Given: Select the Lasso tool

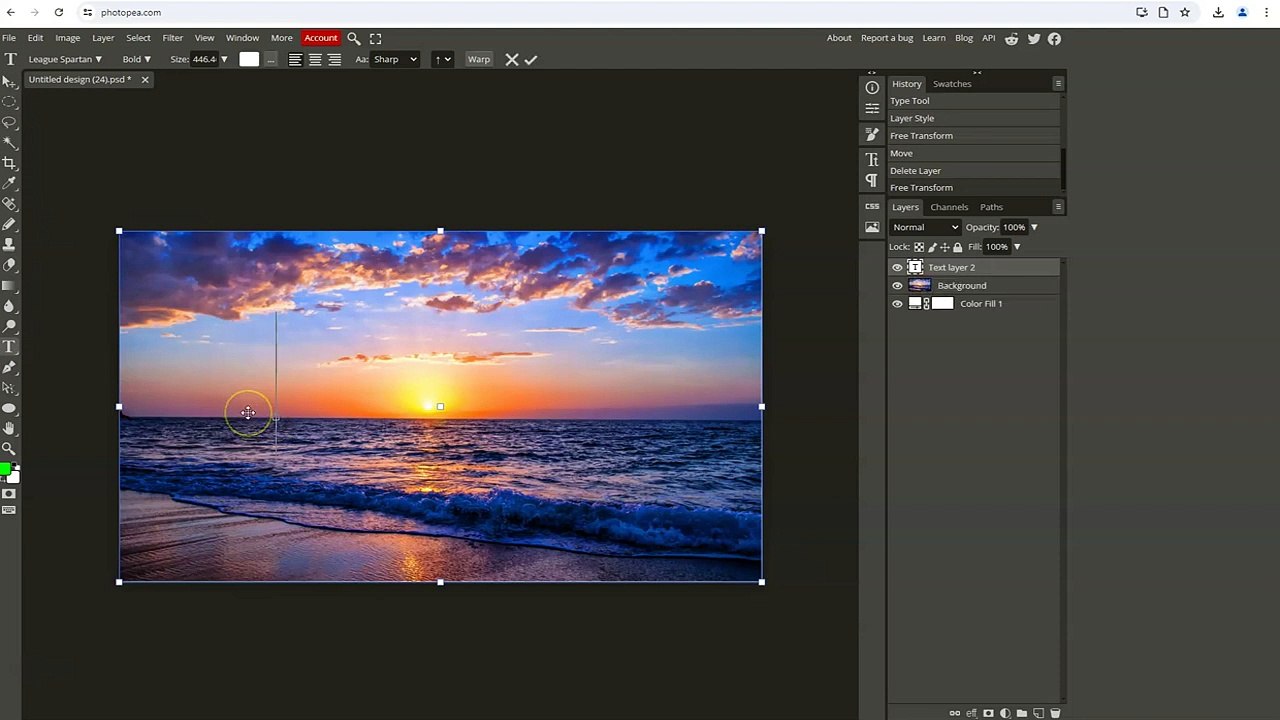Looking at the screenshot, I should pyautogui.click(x=9, y=123).
